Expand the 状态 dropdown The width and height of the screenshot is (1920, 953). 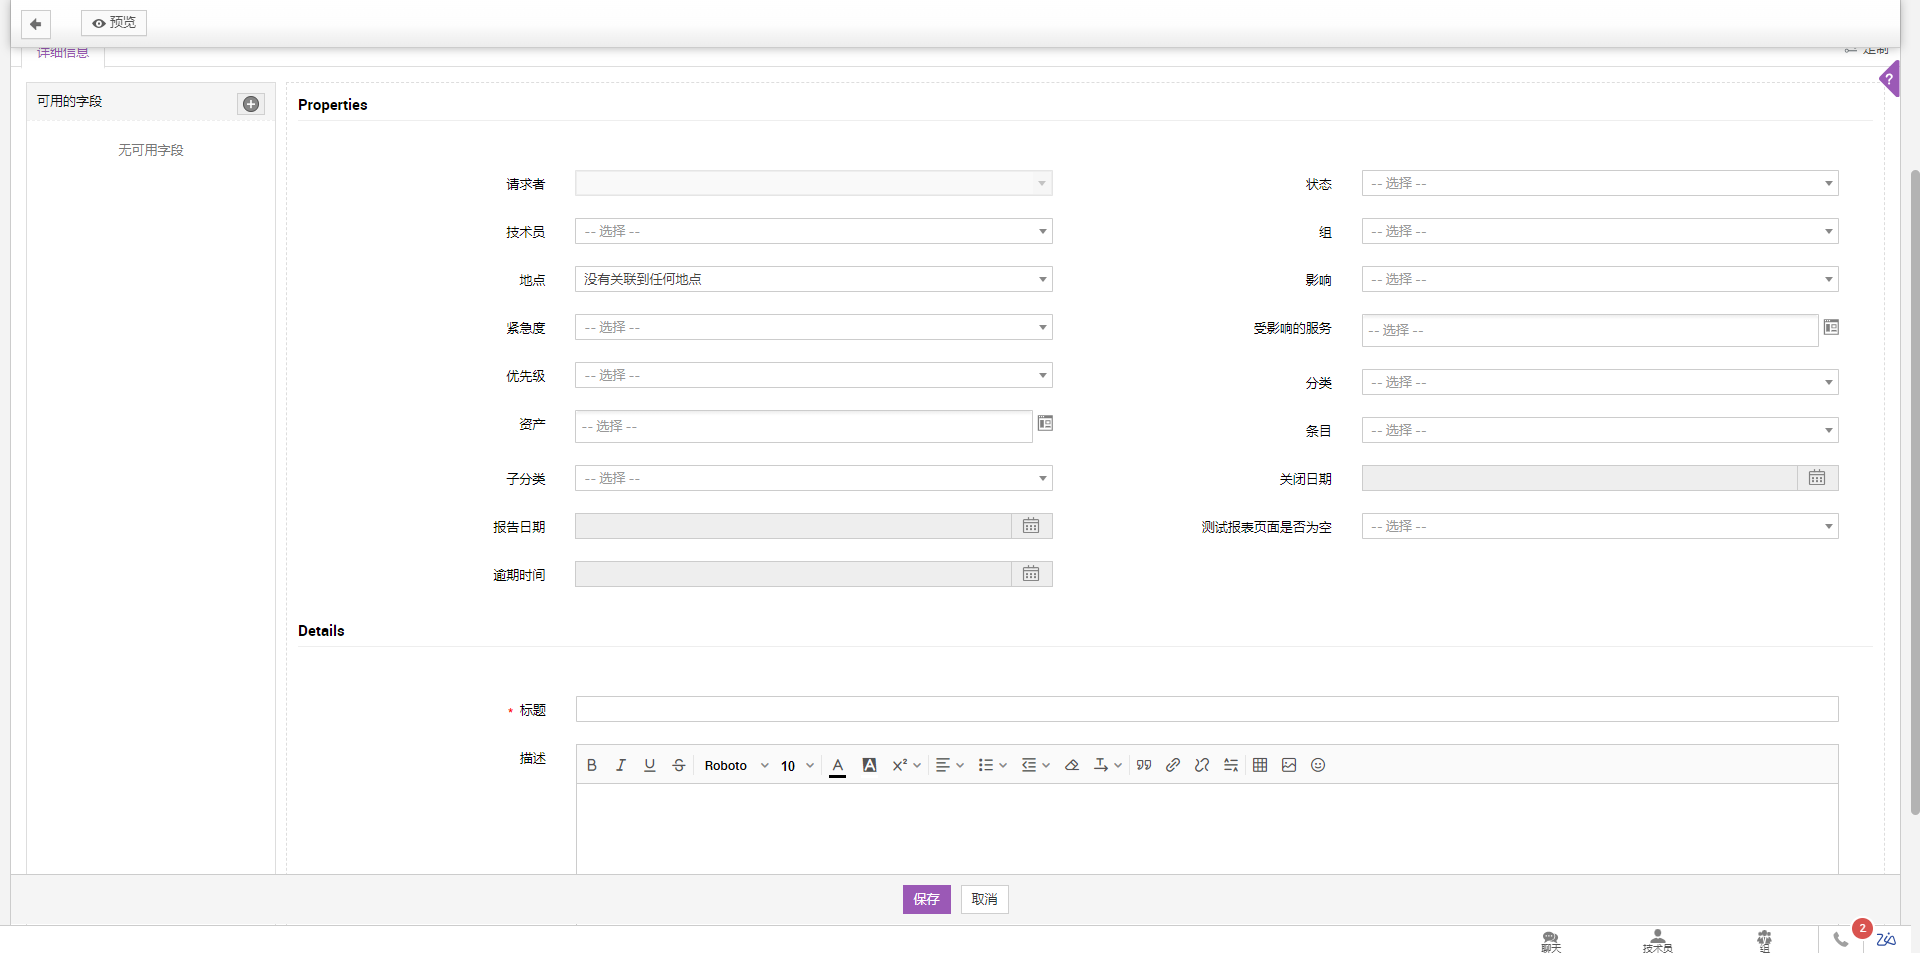1599,184
